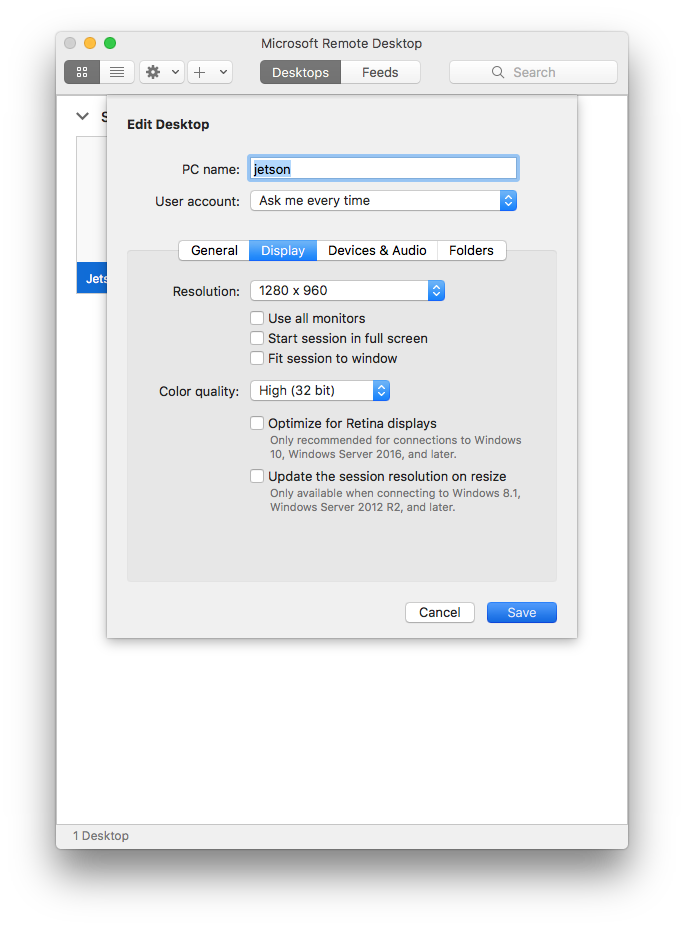This screenshot has width=684, height=929.
Task: Select the Feeds tab
Action: (380, 72)
